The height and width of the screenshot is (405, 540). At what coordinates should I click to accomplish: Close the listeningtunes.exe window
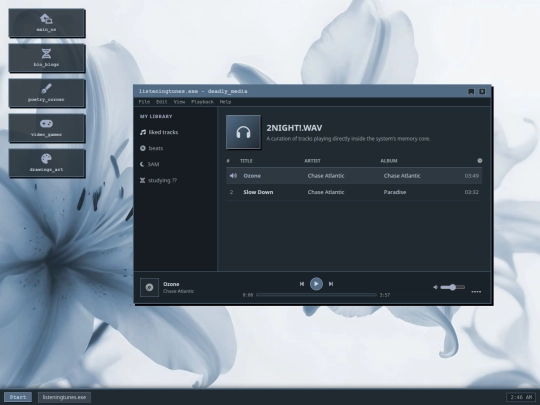(x=482, y=91)
